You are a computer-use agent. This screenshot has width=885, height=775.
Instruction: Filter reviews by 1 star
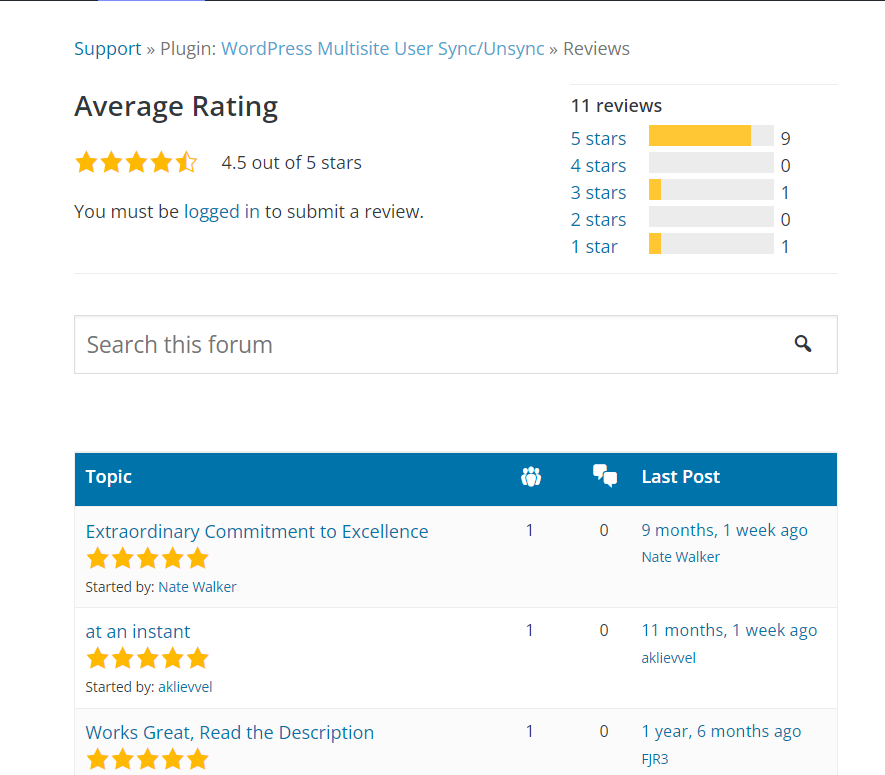tap(594, 247)
